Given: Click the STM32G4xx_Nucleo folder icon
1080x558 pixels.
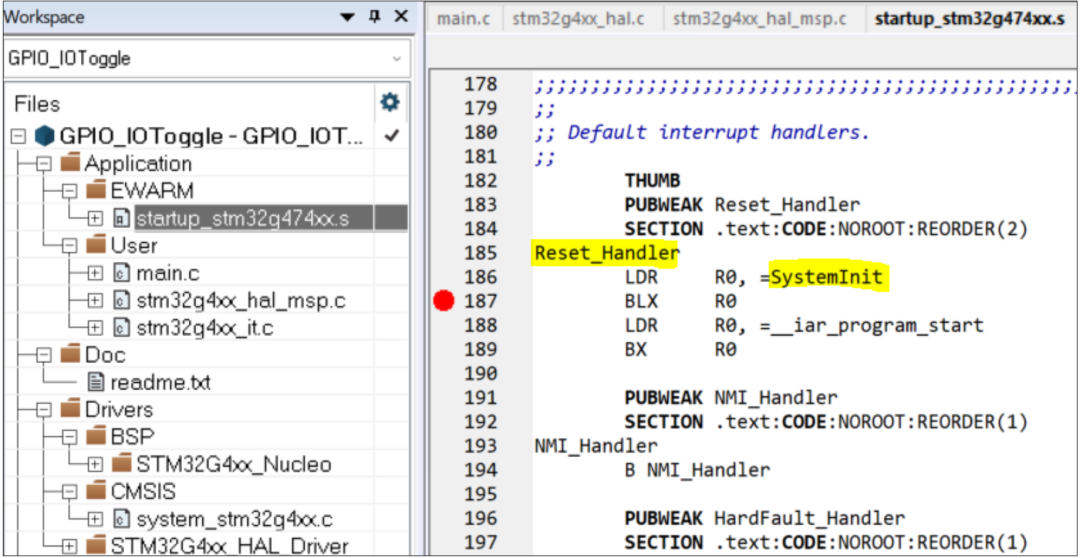Looking at the screenshot, I should (x=121, y=465).
